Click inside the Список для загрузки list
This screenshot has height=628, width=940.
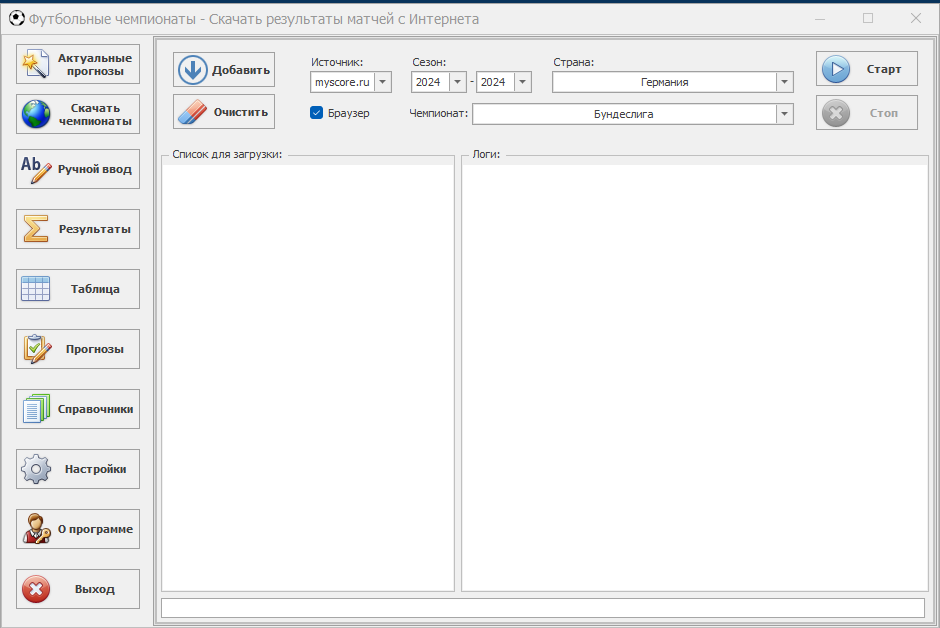[x=308, y=378]
